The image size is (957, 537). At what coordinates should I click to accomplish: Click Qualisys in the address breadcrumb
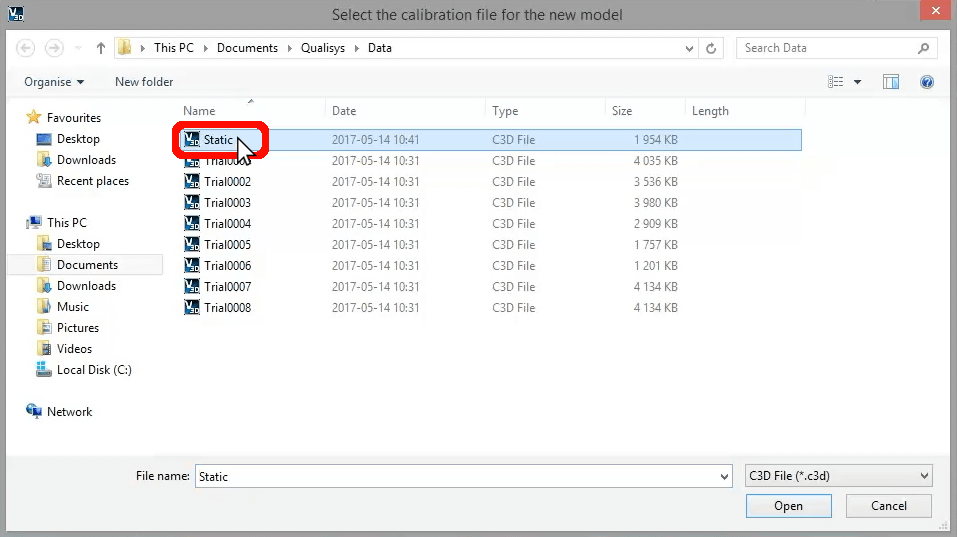click(x=322, y=48)
